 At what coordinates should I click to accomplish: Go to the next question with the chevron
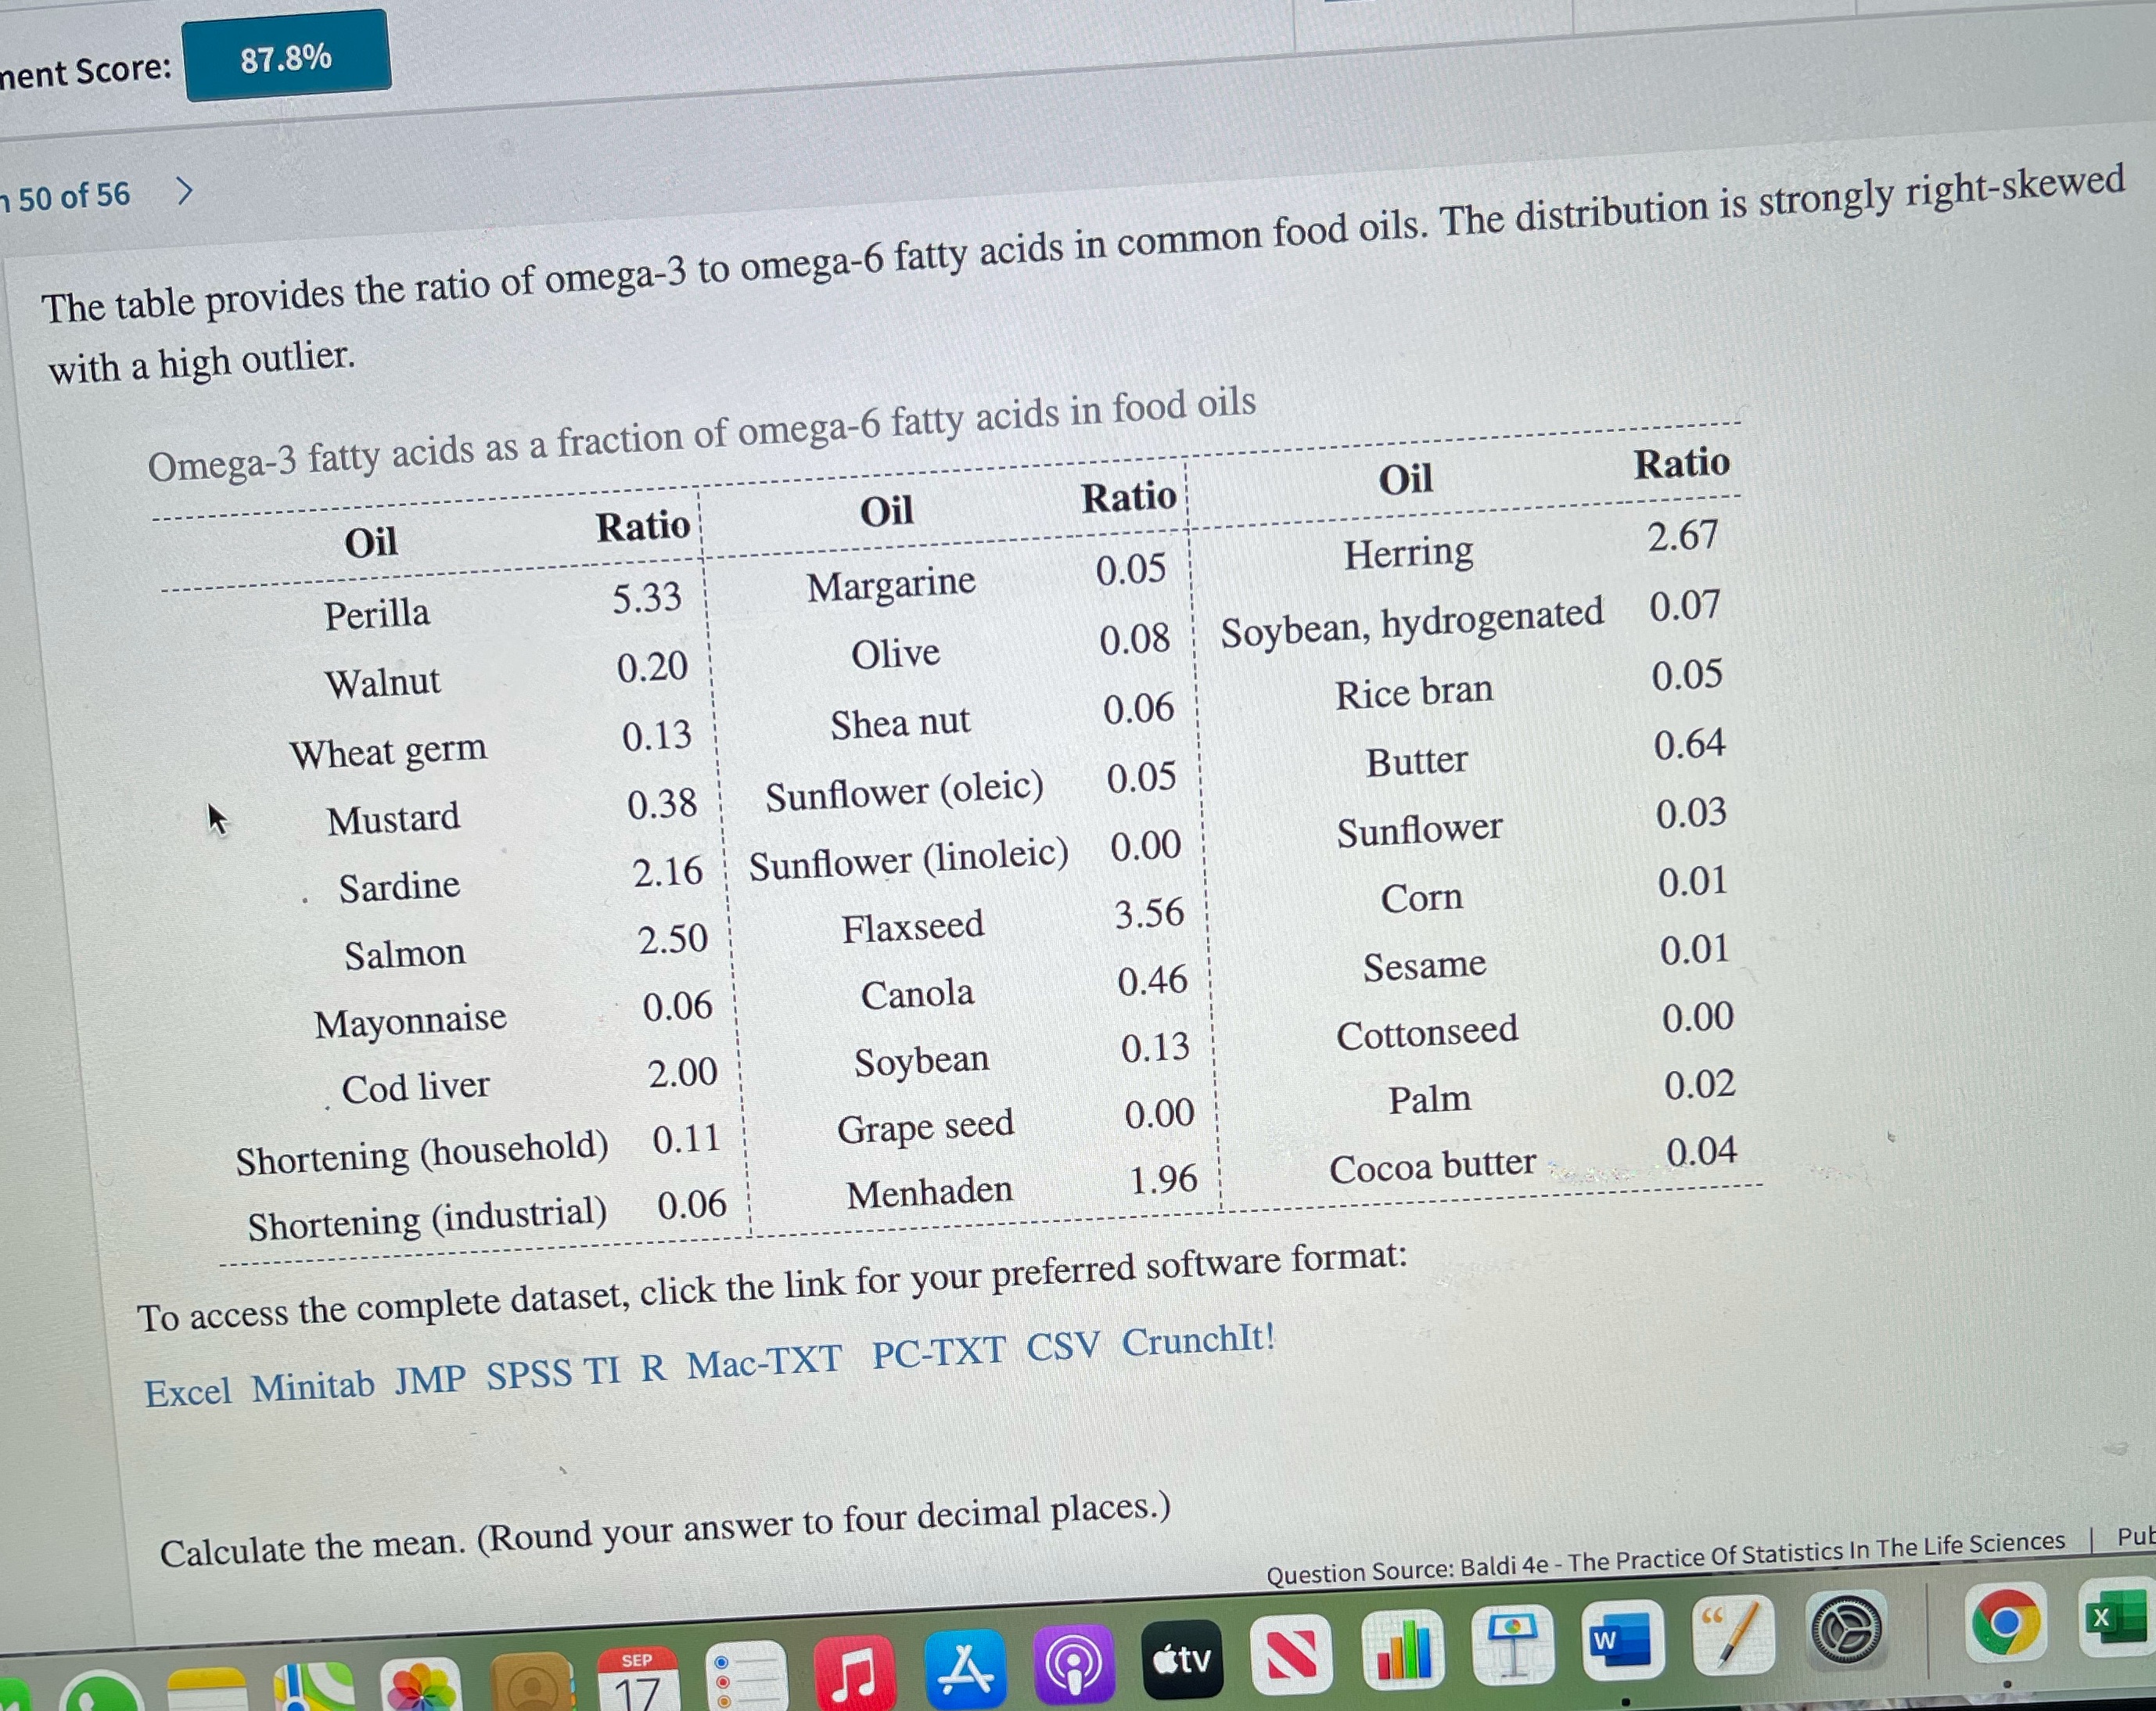[x=184, y=190]
